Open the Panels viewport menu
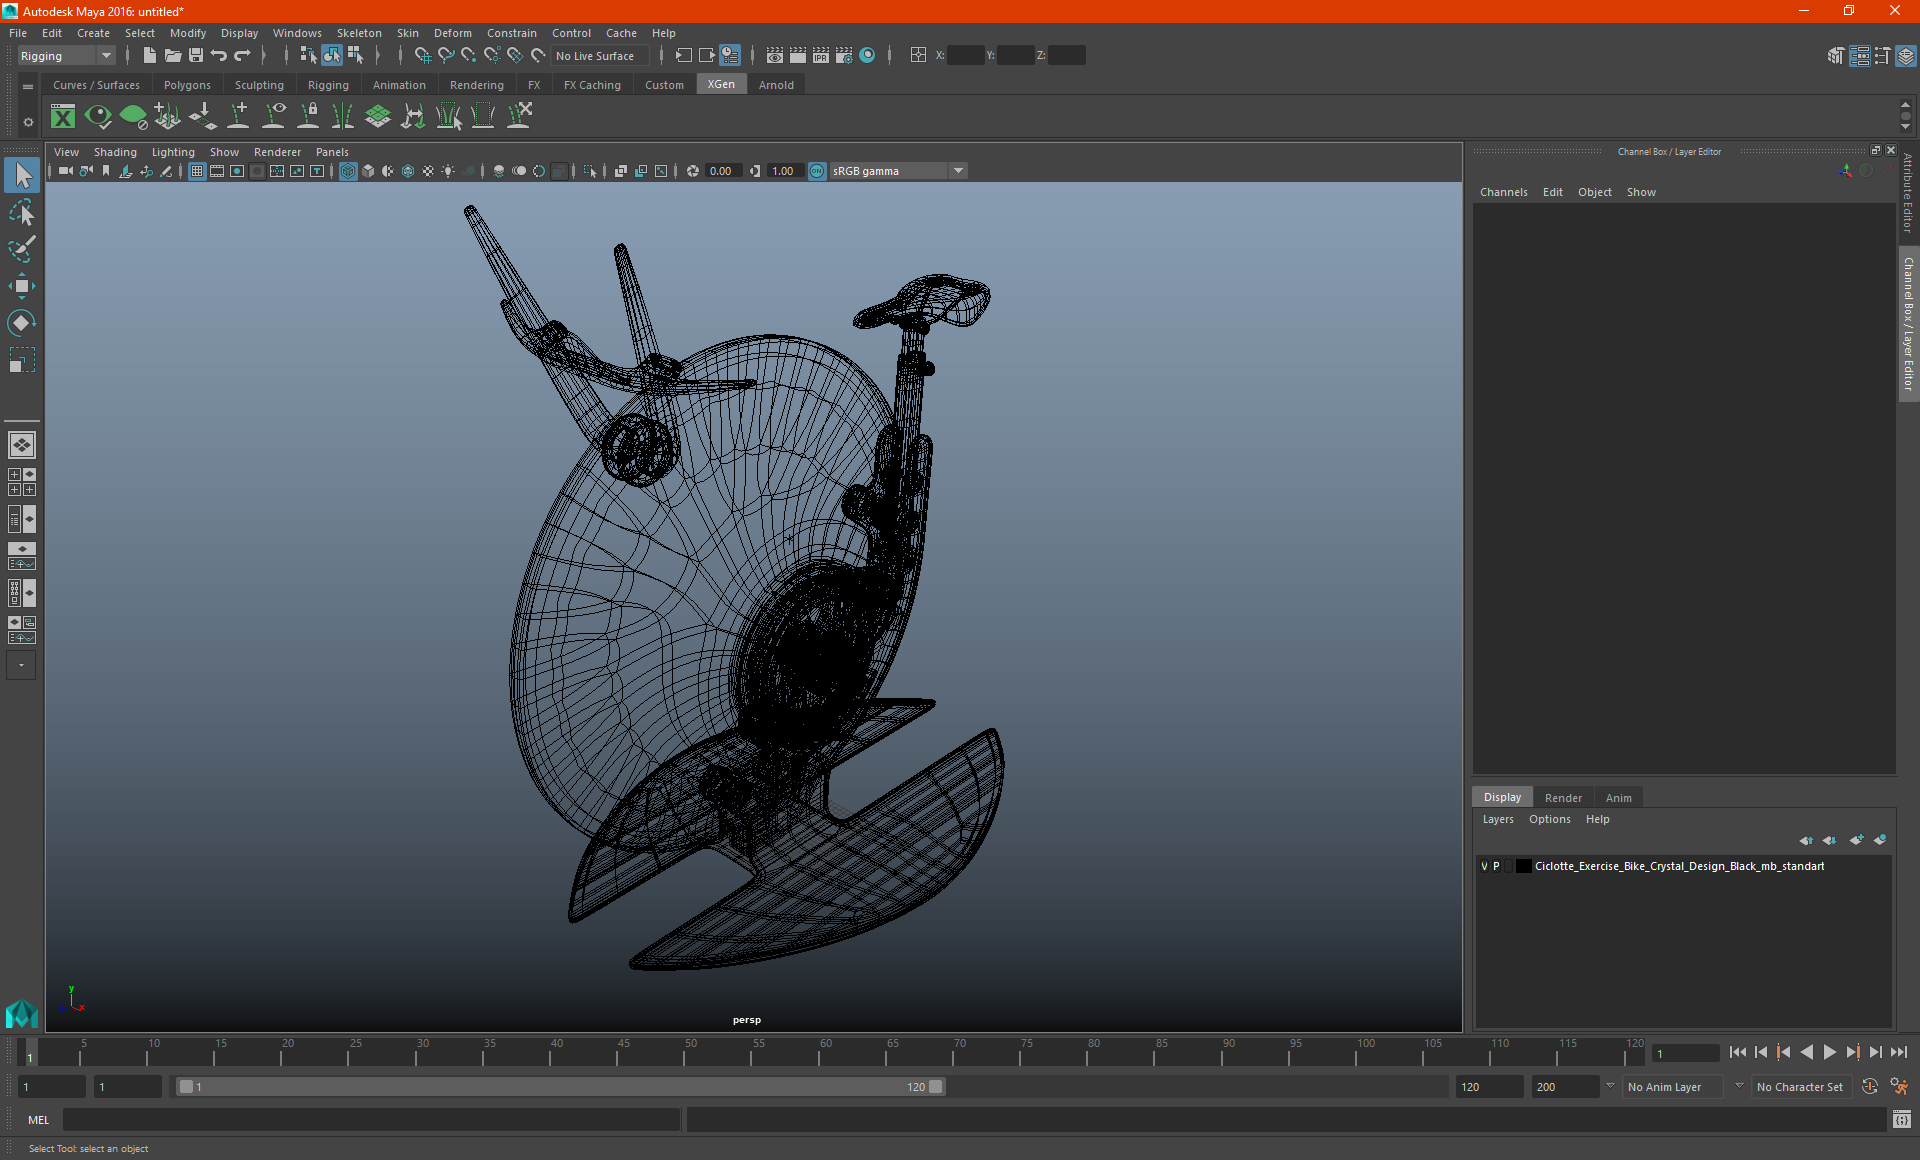This screenshot has height=1160, width=1920. (x=332, y=152)
